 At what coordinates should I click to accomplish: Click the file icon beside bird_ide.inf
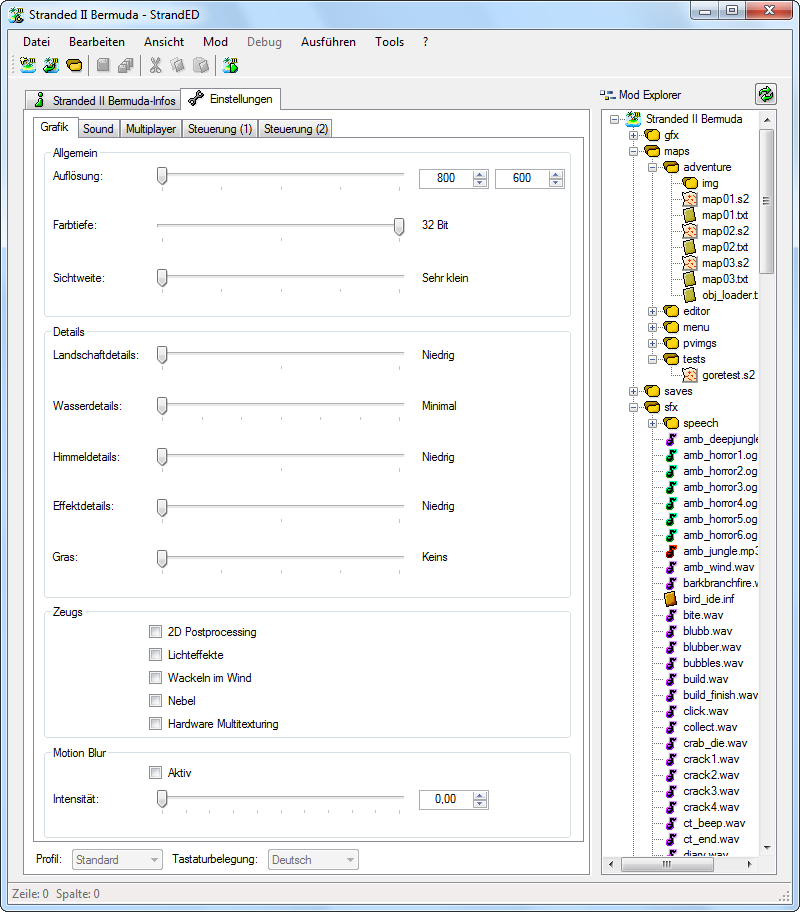[671, 599]
